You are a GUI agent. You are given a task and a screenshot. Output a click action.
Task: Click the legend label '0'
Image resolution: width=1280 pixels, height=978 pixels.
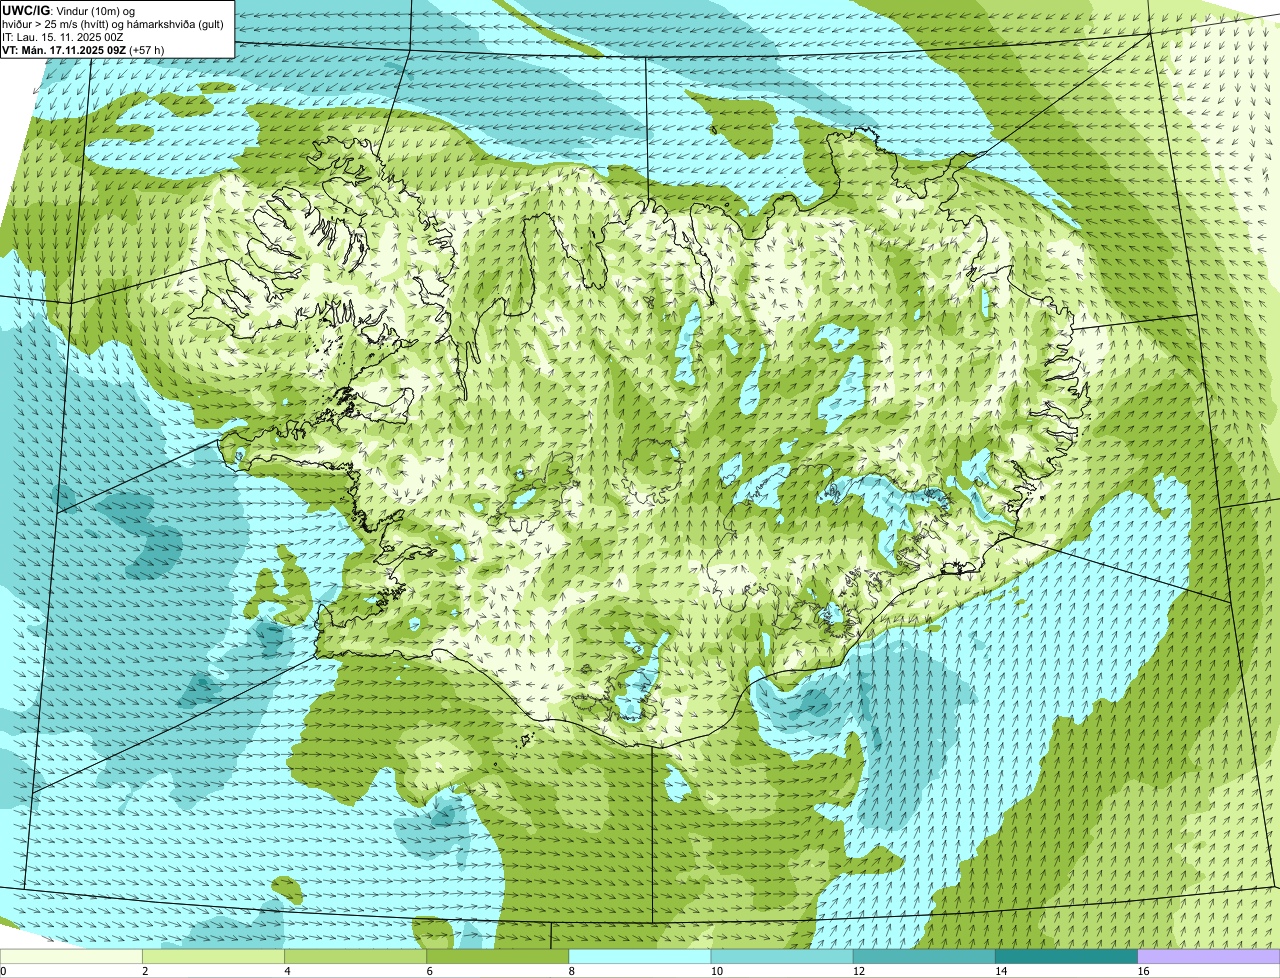point(4,971)
